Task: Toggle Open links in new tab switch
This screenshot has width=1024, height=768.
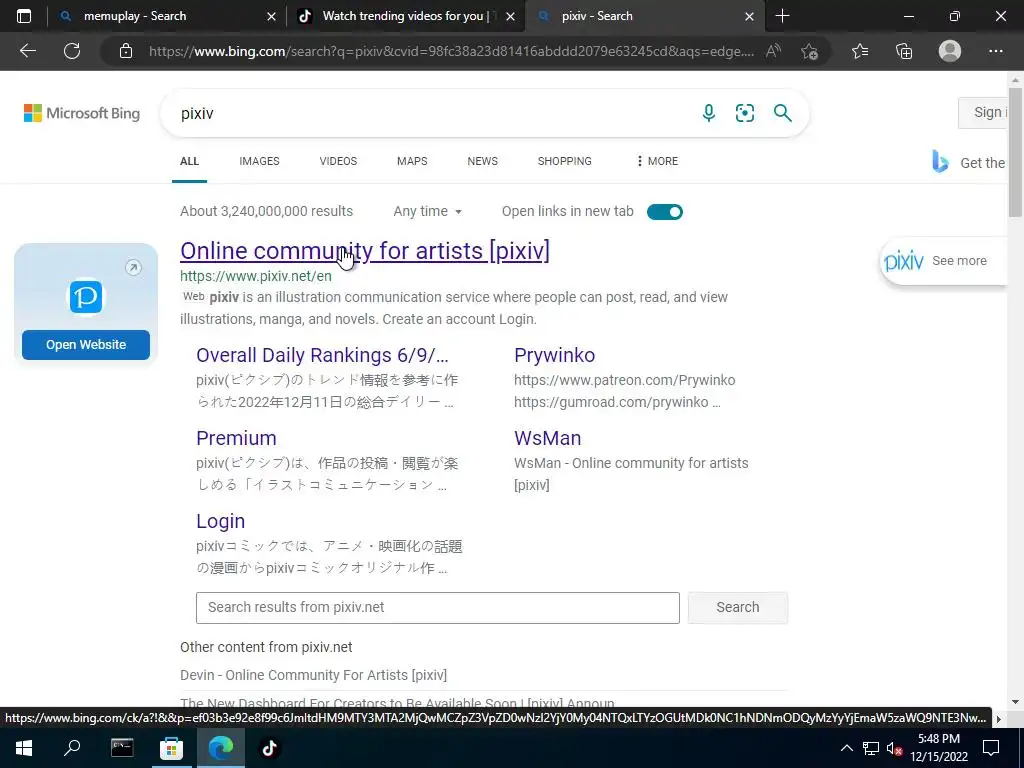Action: (x=665, y=212)
